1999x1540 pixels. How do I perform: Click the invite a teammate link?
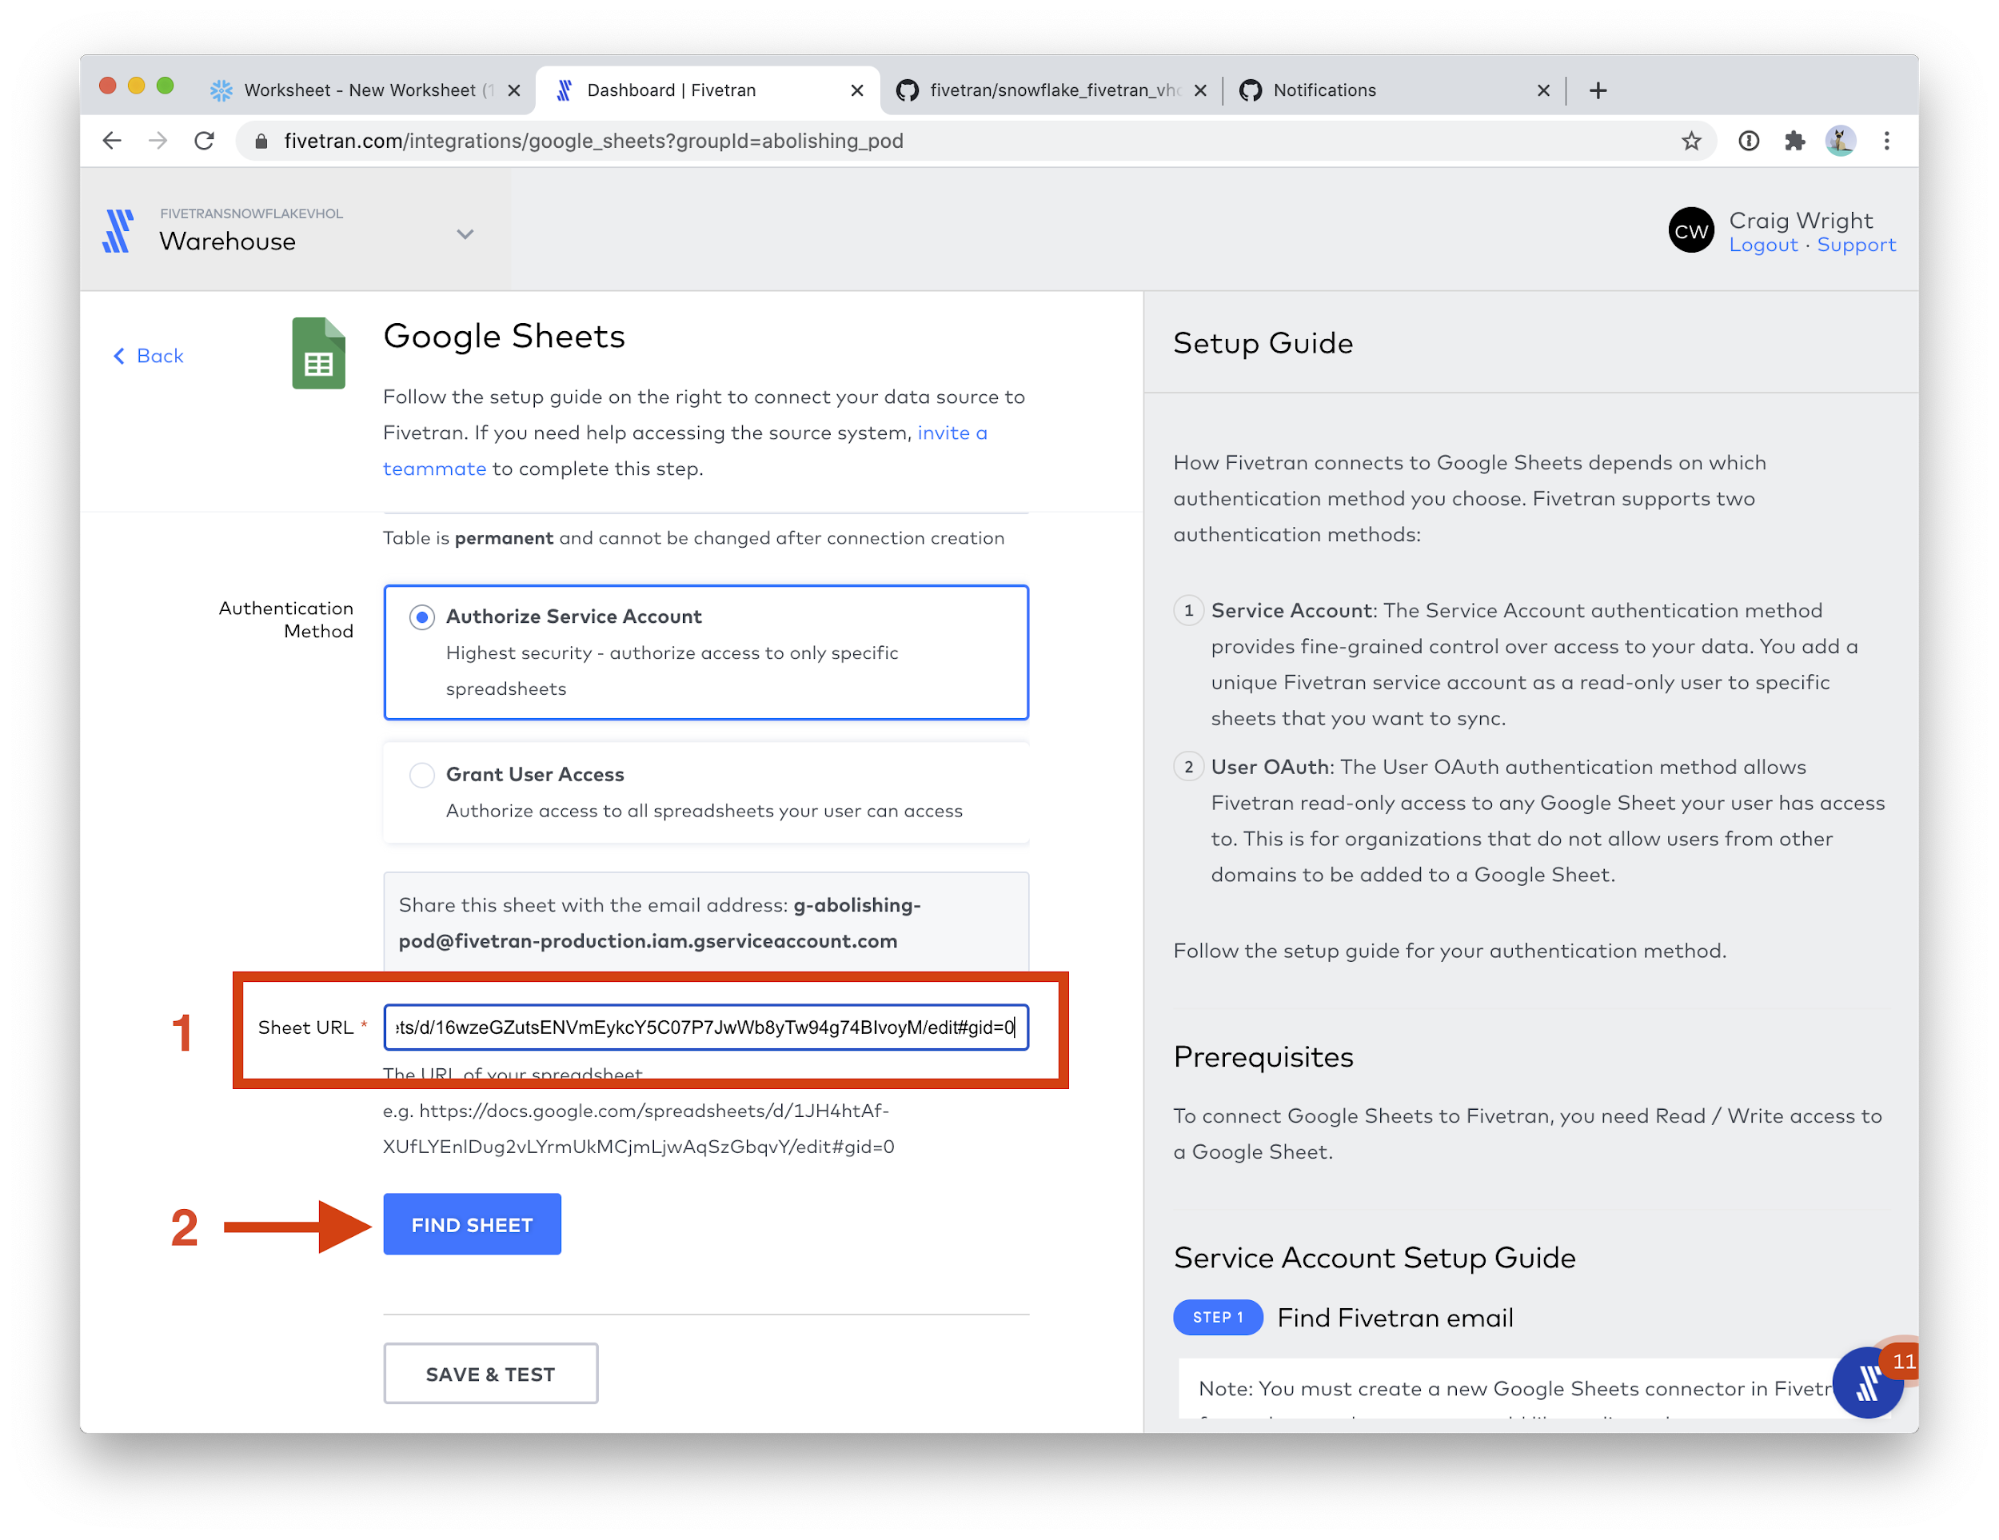pyautogui.click(x=951, y=433)
